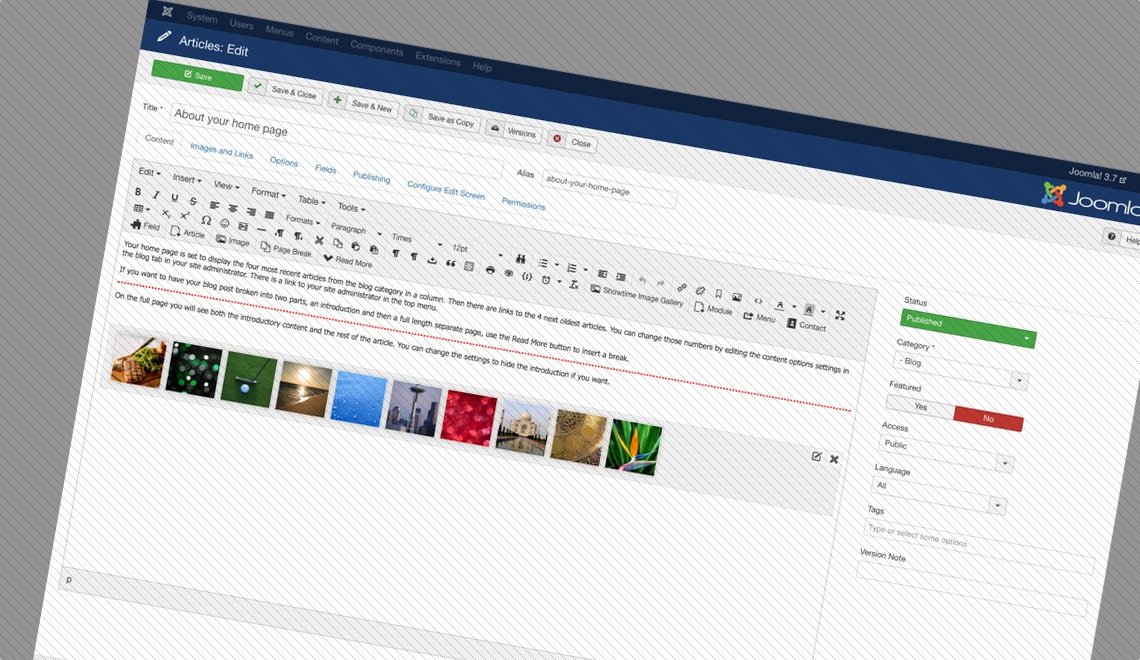Click the Joomla logo in the top bar

point(167,11)
